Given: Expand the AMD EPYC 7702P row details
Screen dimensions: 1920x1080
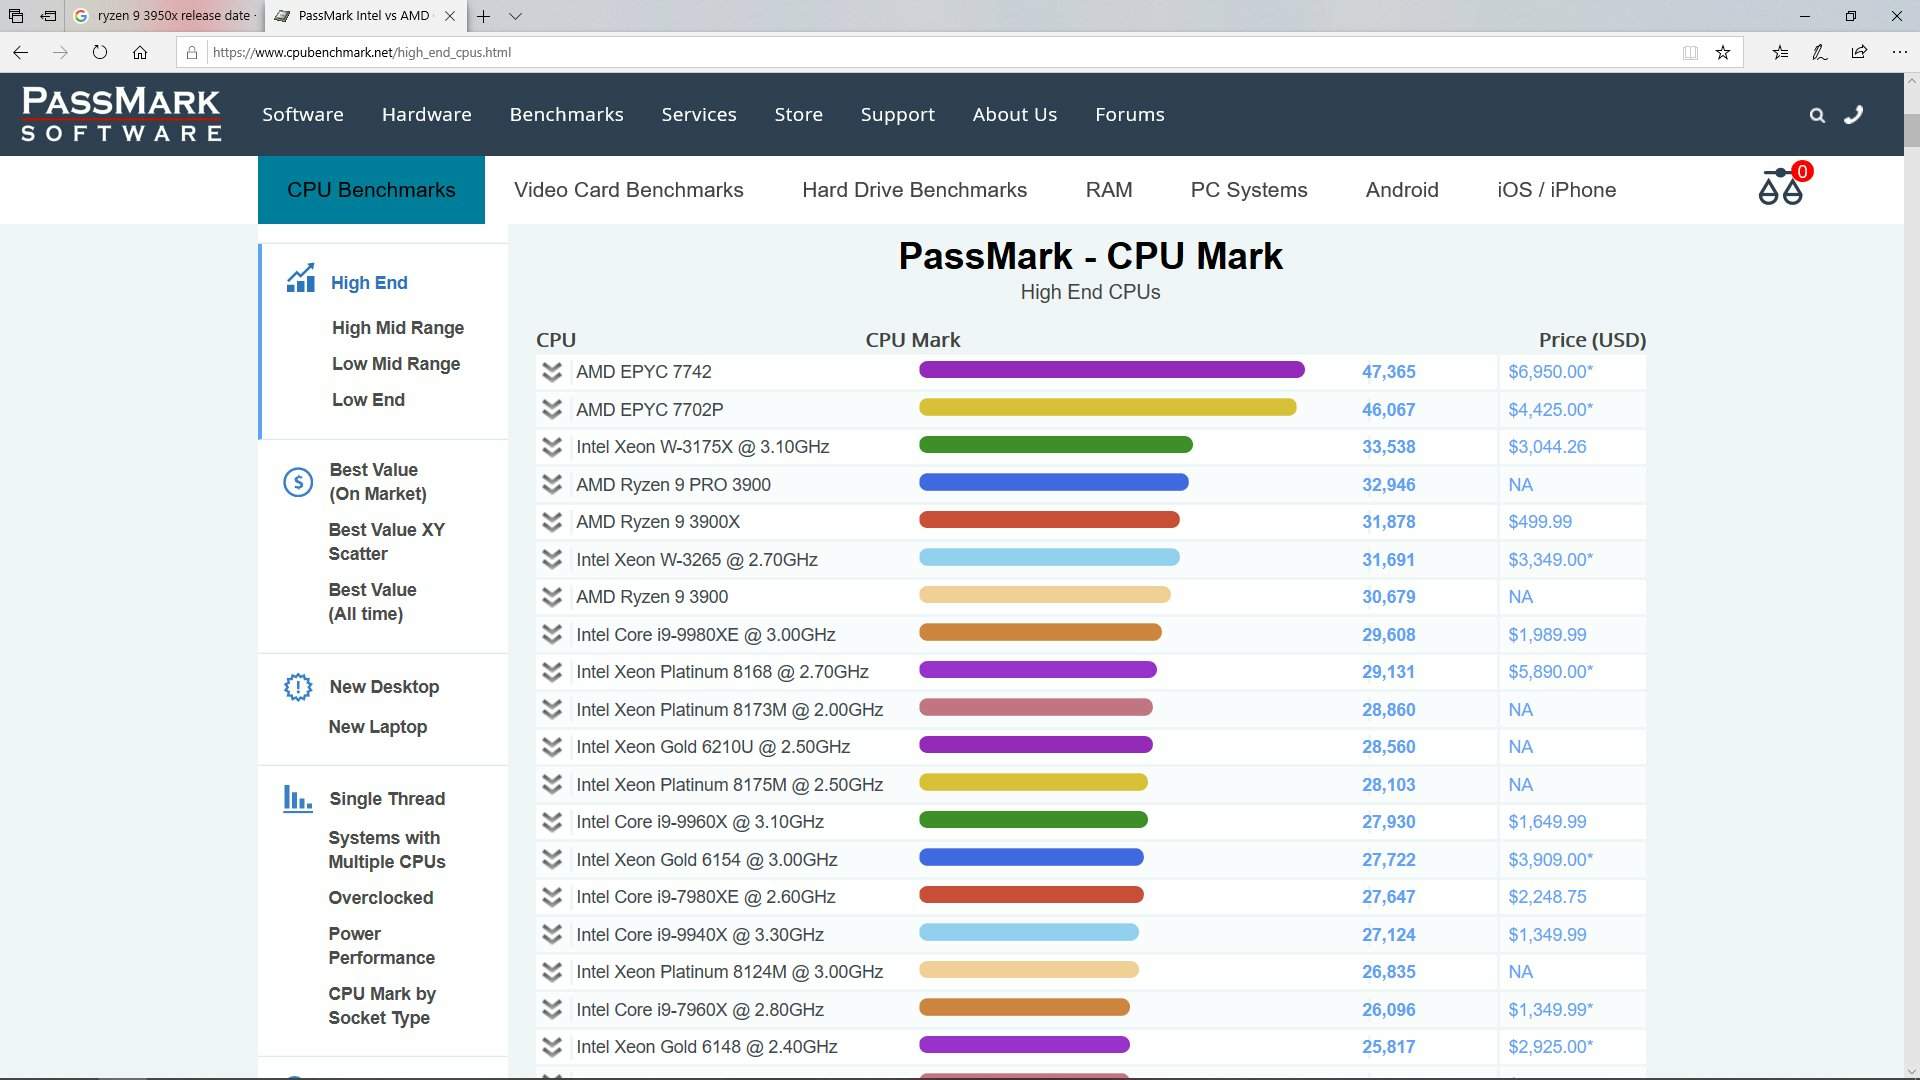Looking at the screenshot, I should click(551, 409).
